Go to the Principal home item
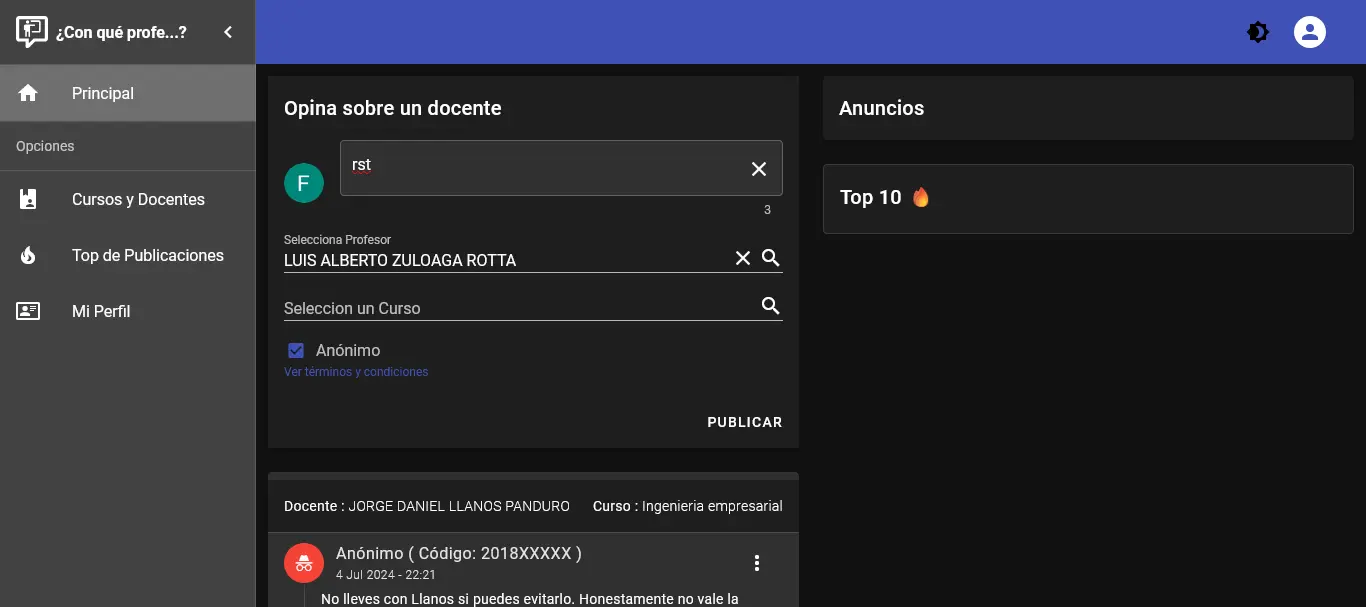1366x607 pixels. coord(128,93)
